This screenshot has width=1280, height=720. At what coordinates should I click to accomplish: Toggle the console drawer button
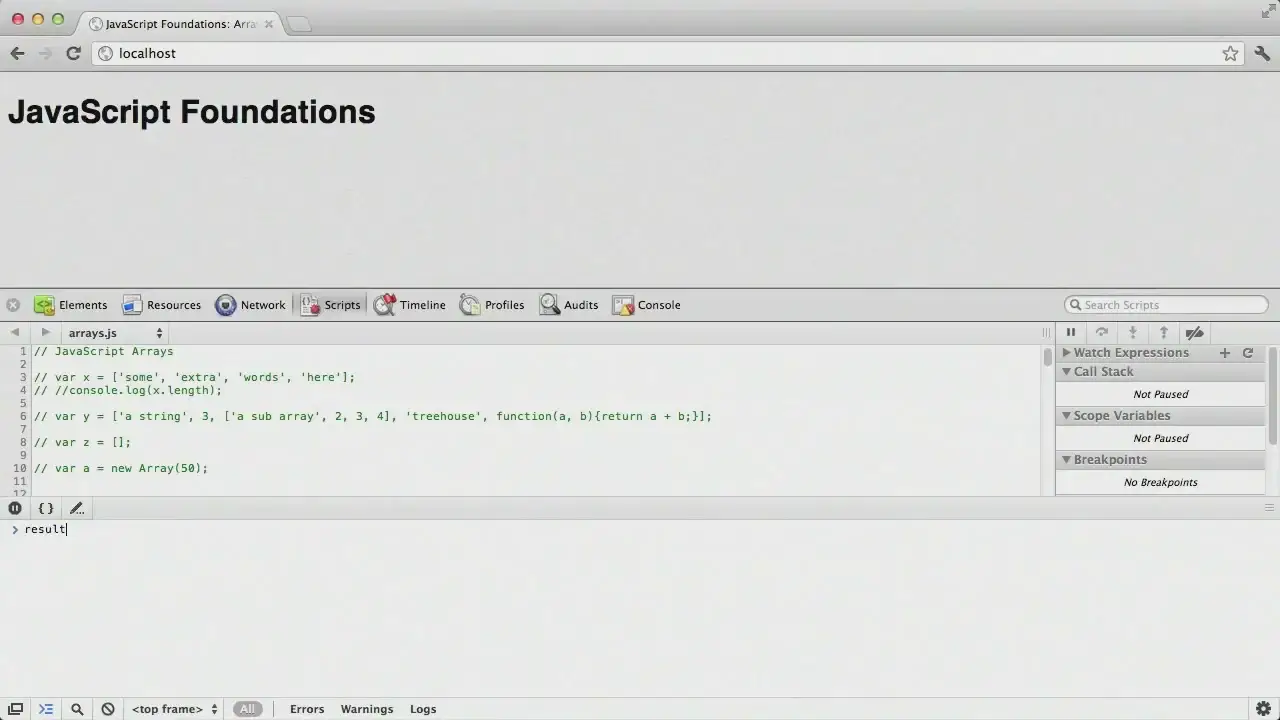coord(46,709)
